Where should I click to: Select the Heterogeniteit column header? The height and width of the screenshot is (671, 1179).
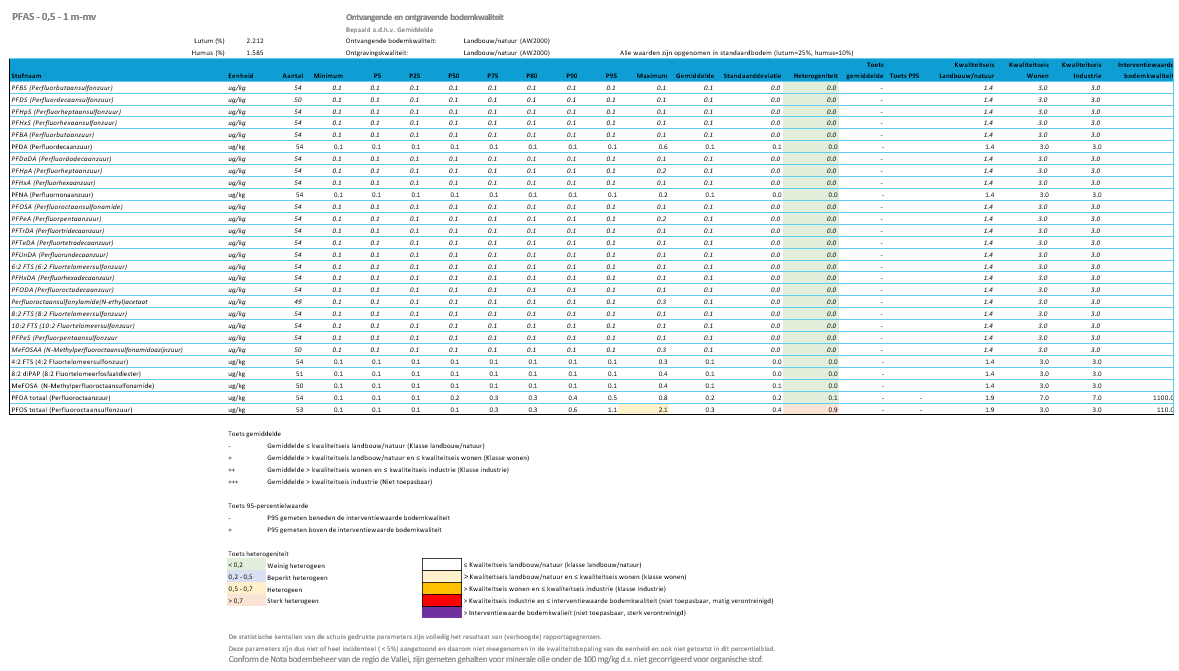tap(814, 75)
